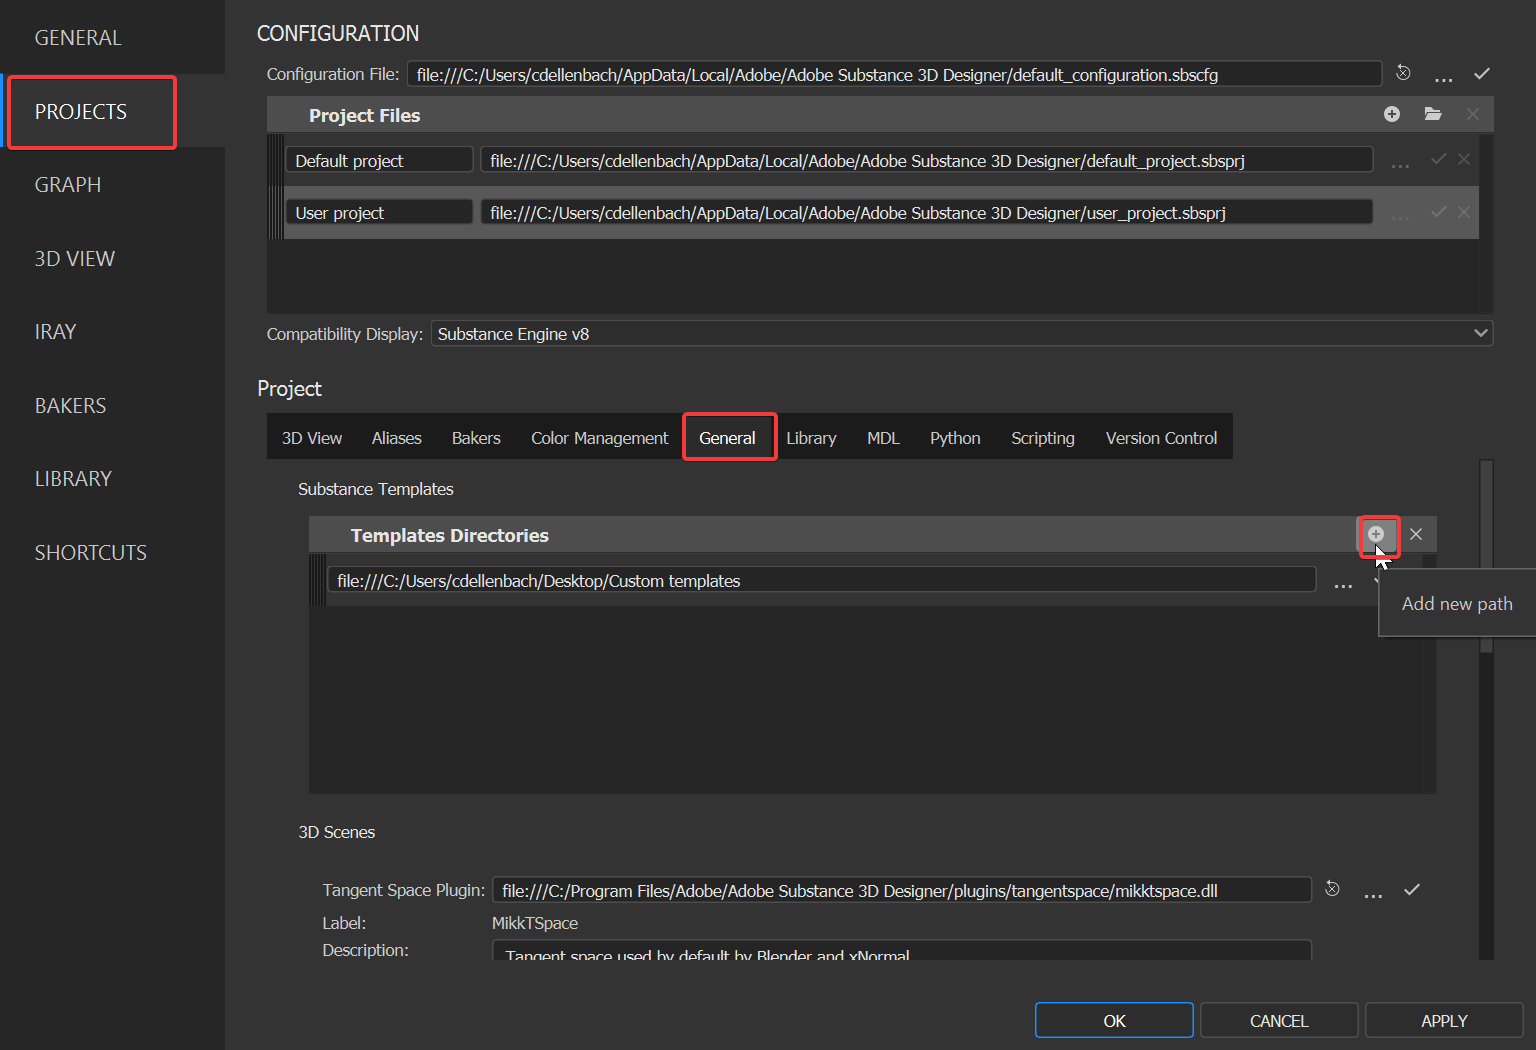
Task: Remove selected project file with X icon
Action: 1472,114
